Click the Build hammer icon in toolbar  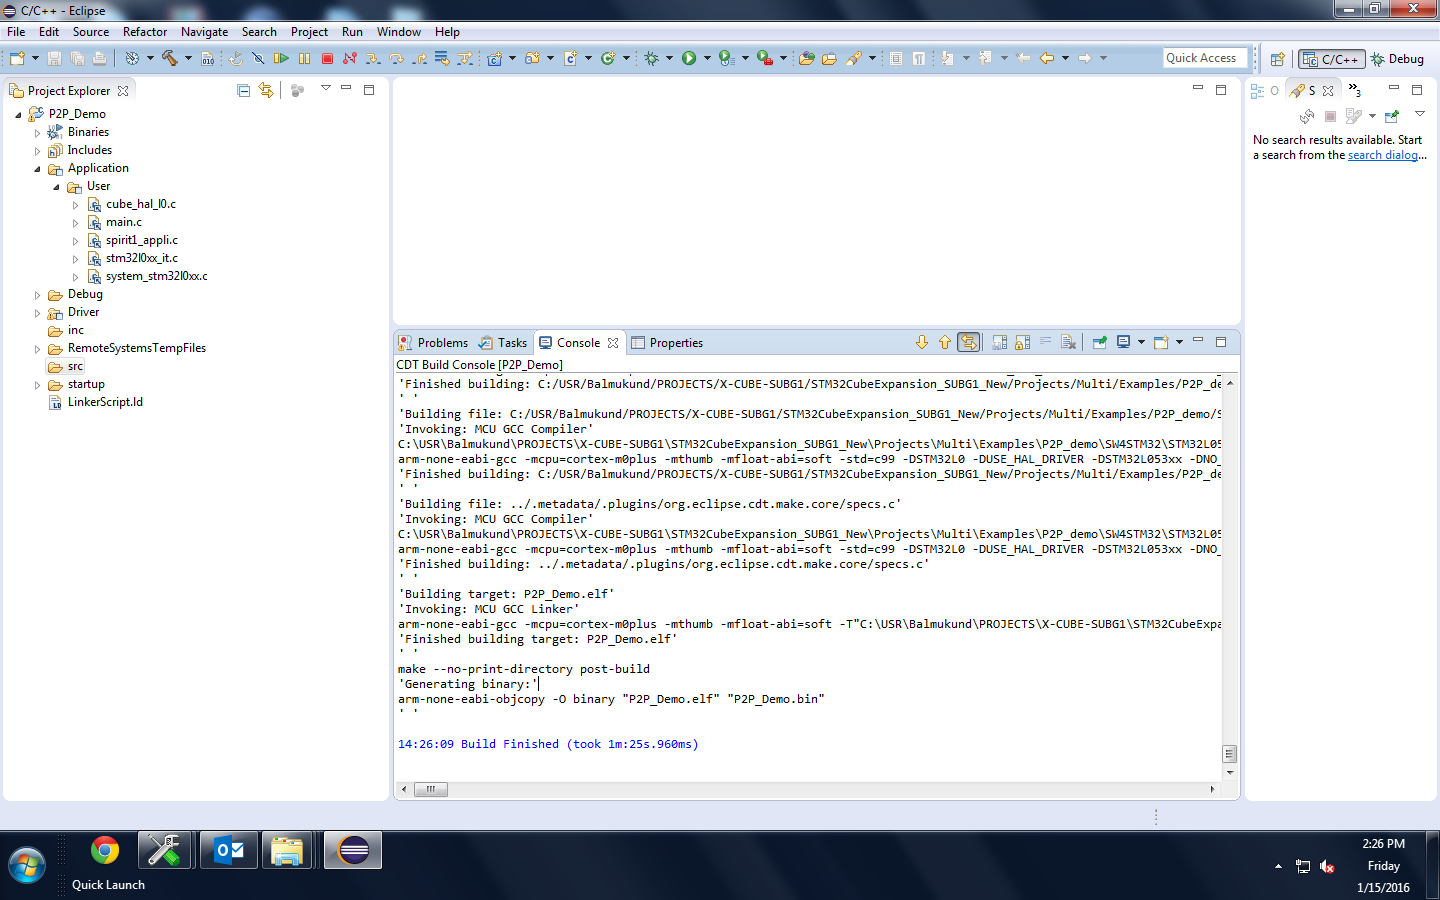169,59
